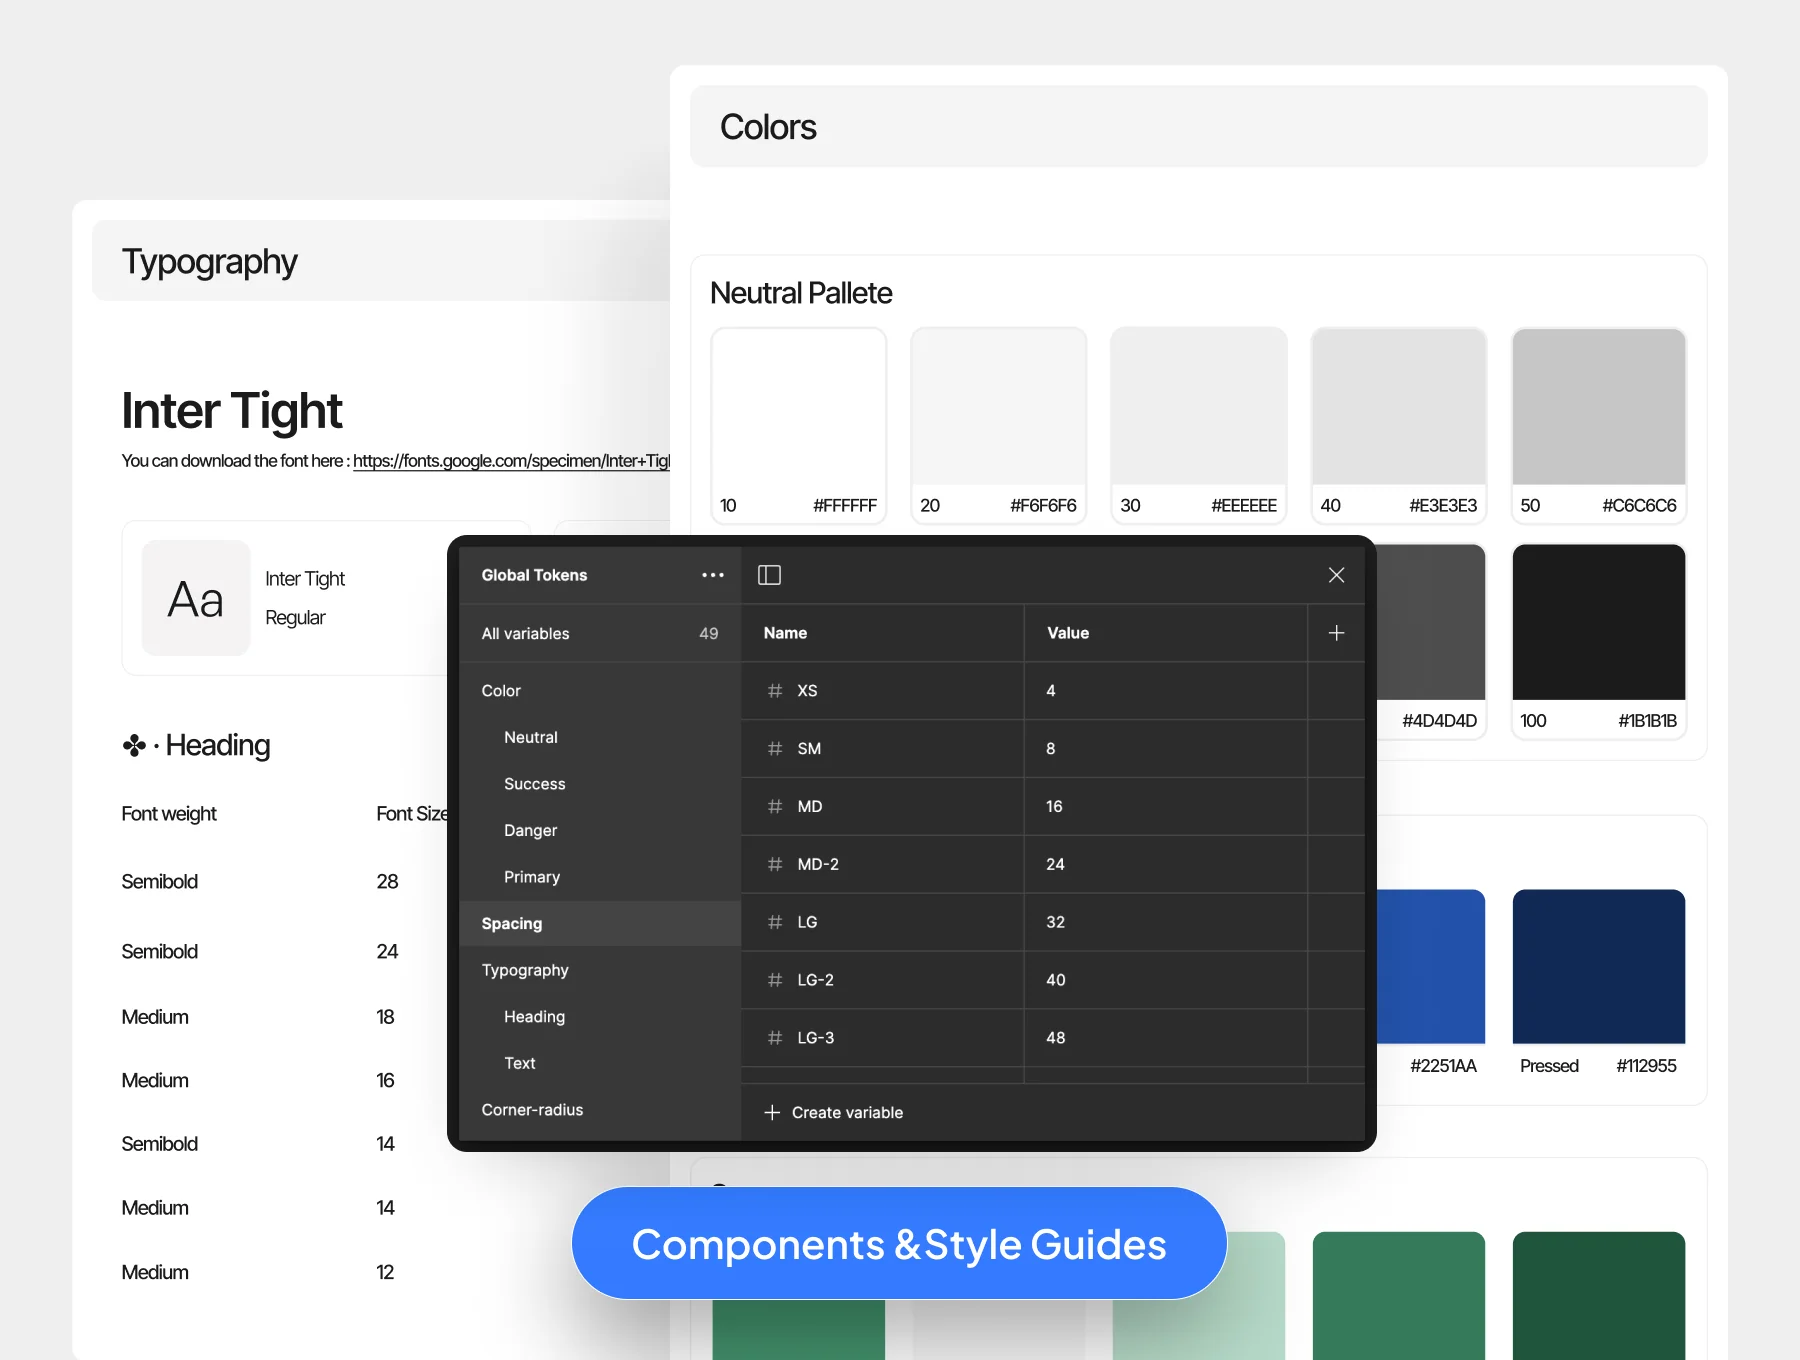This screenshot has height=1360, width=1800.
Task: Click the Inter Tight font heading
Action: coord(232,411)
